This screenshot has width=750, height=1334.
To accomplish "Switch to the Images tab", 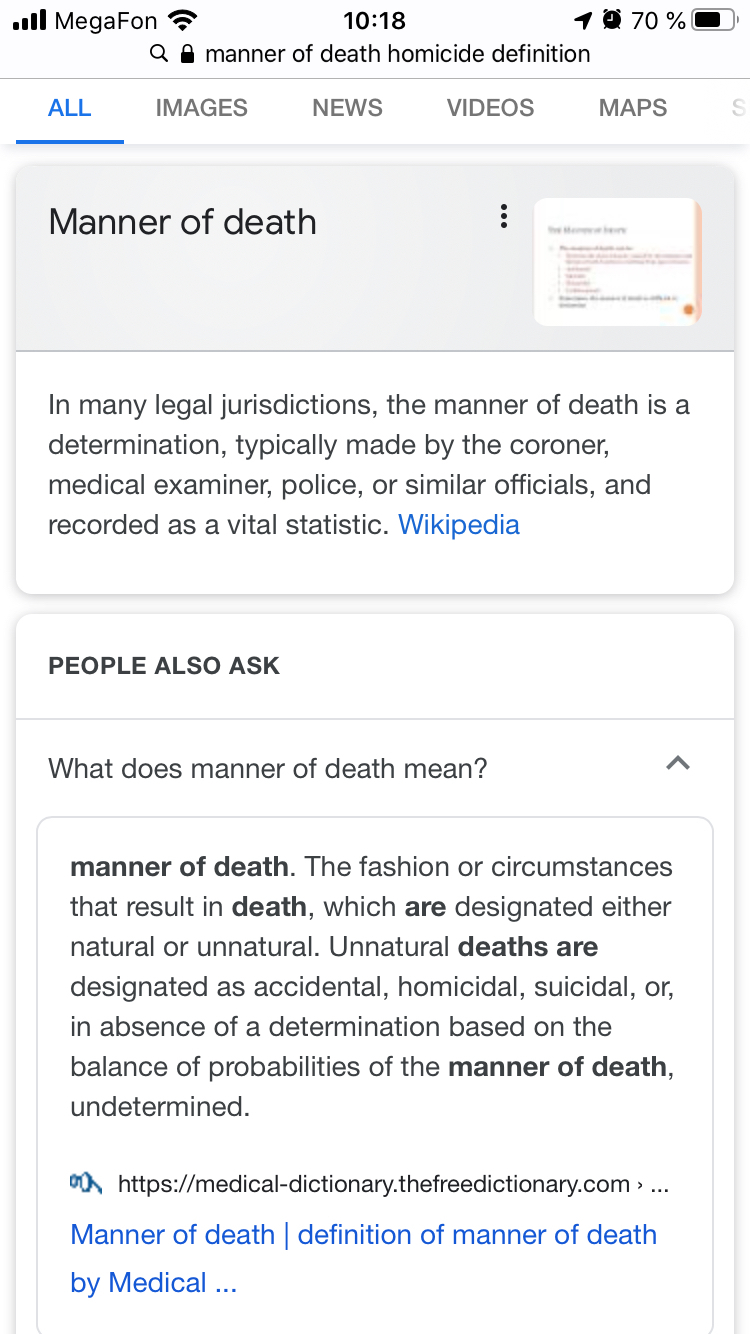I will click(201, 108).
